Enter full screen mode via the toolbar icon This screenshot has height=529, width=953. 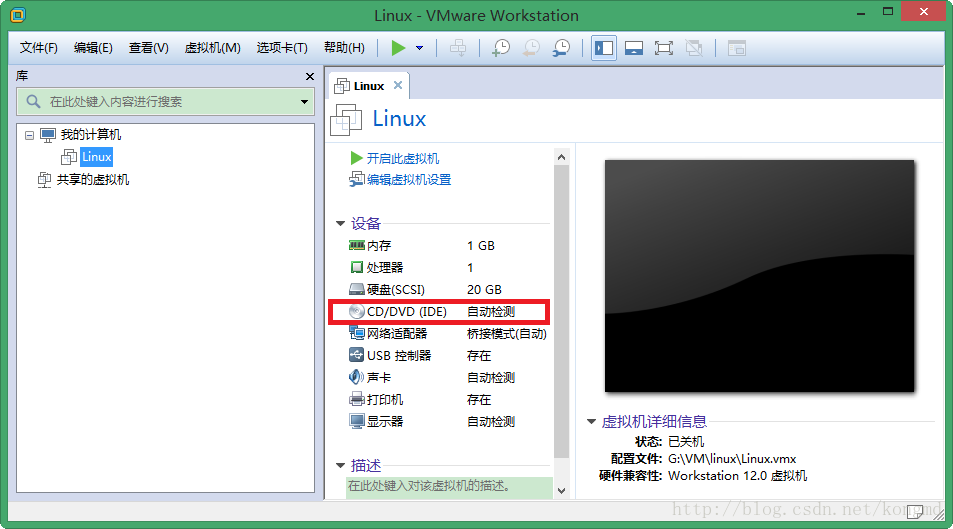664,48
